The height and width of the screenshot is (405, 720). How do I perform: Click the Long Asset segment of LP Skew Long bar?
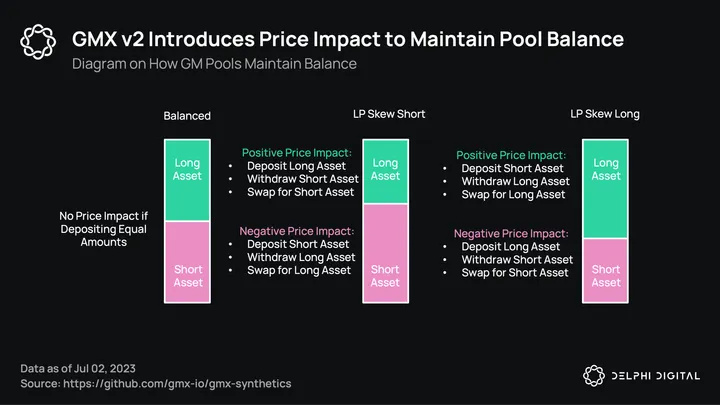click(605, 189)
